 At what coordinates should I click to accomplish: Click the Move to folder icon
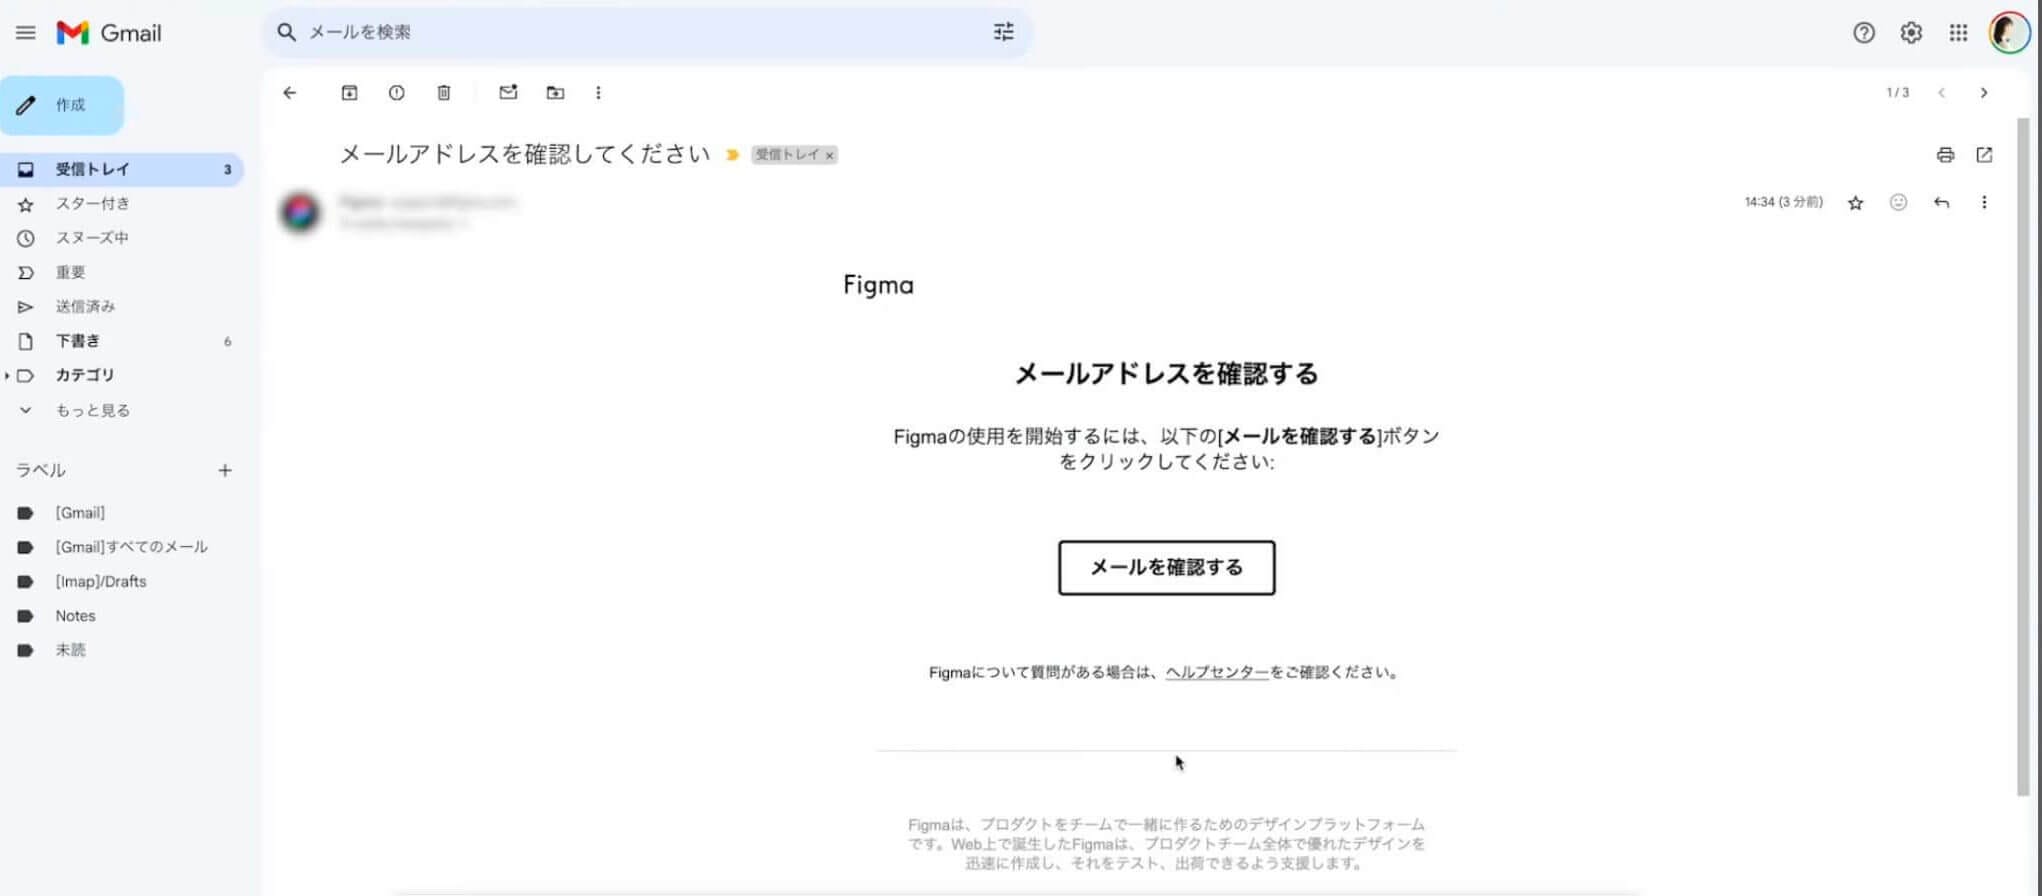555,93
